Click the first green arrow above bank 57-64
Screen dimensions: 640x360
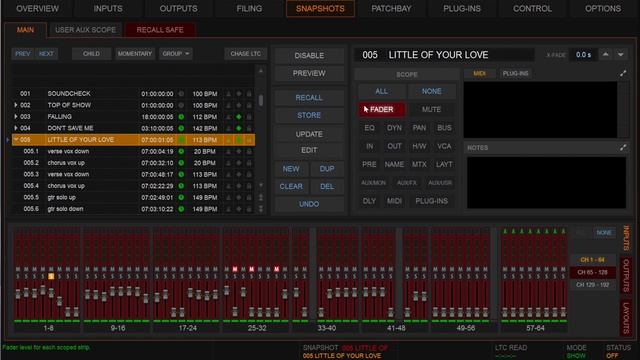505,231
